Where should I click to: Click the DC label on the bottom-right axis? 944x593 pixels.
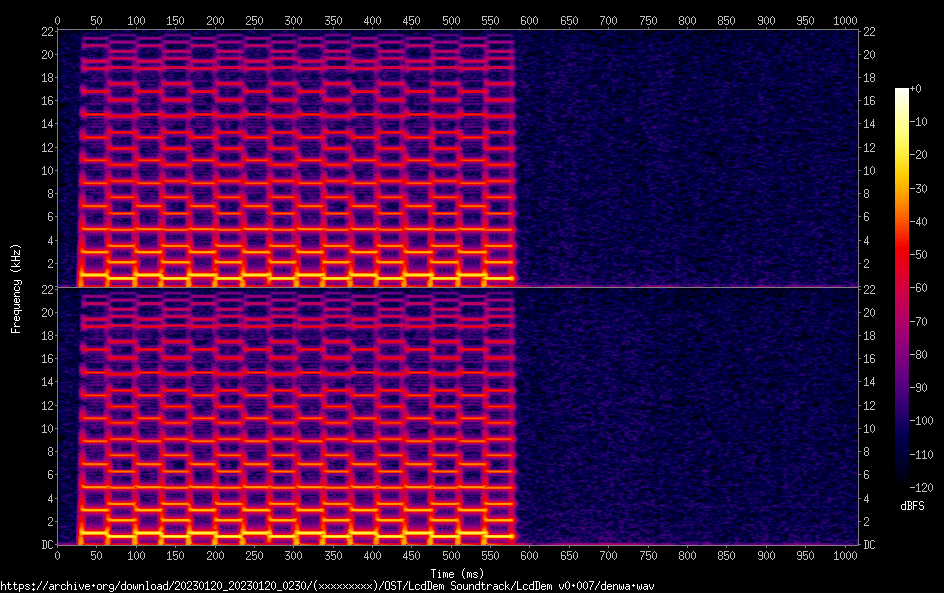[x=870, y=545]
